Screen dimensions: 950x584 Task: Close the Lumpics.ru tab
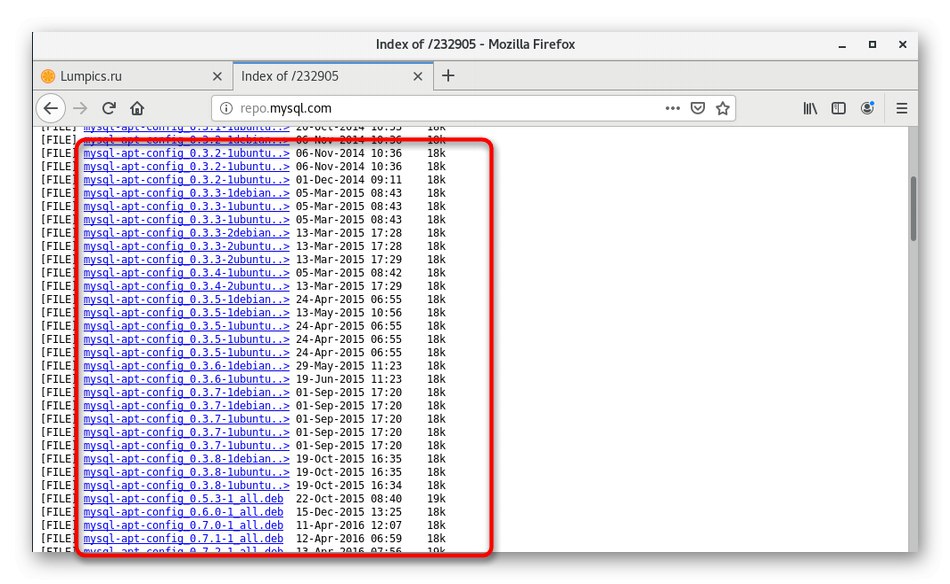coord(217,75)
